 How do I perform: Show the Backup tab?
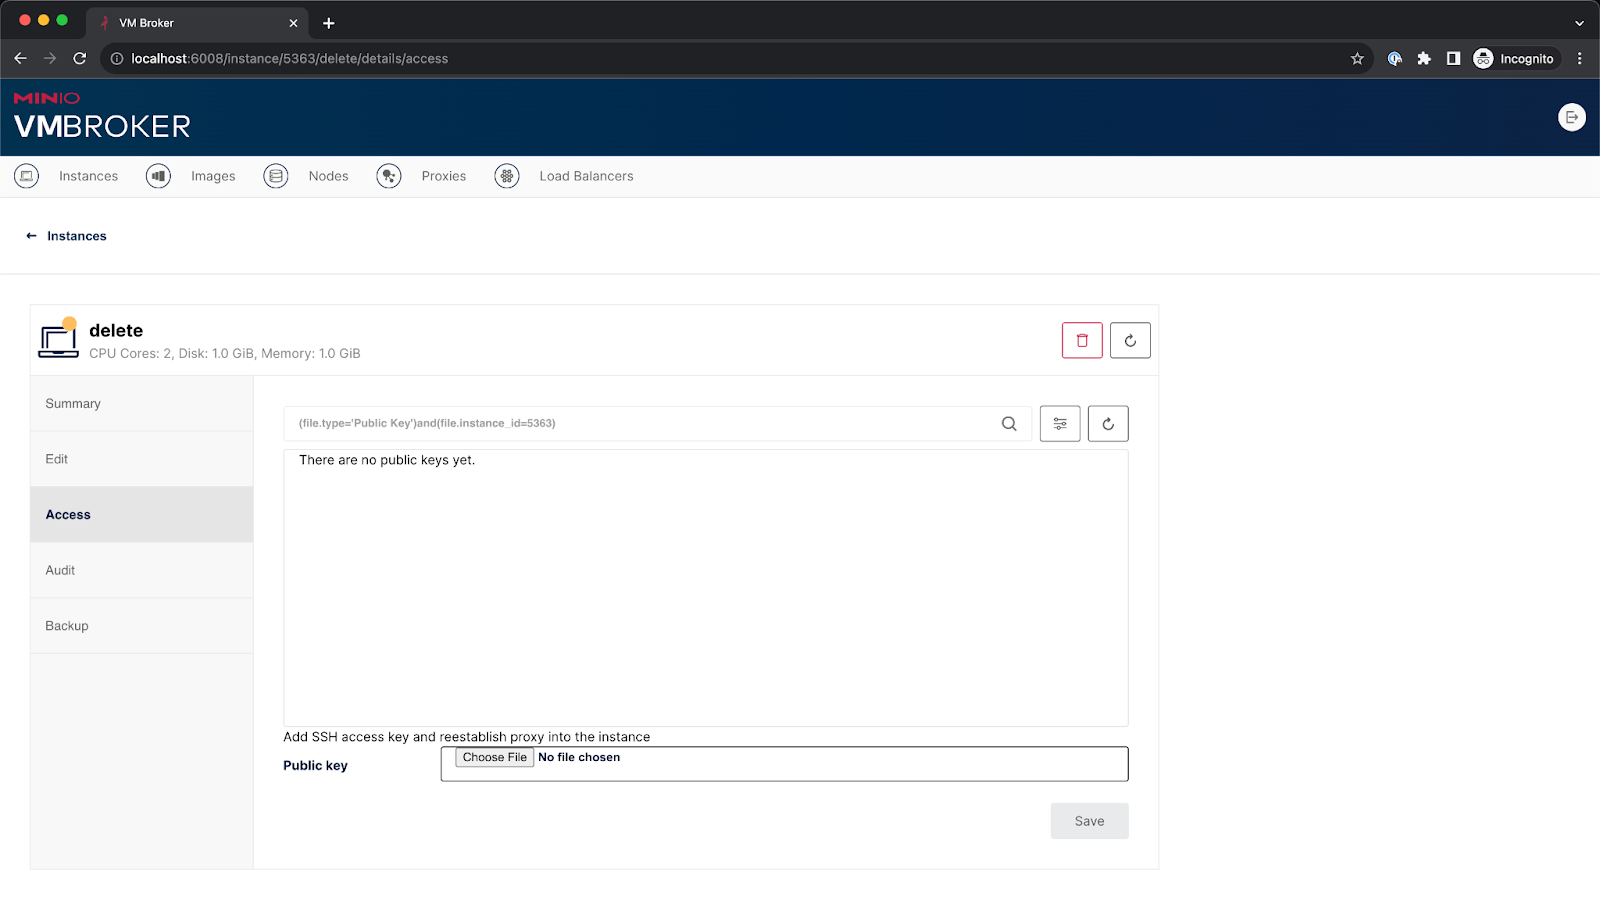pos(67,626)
